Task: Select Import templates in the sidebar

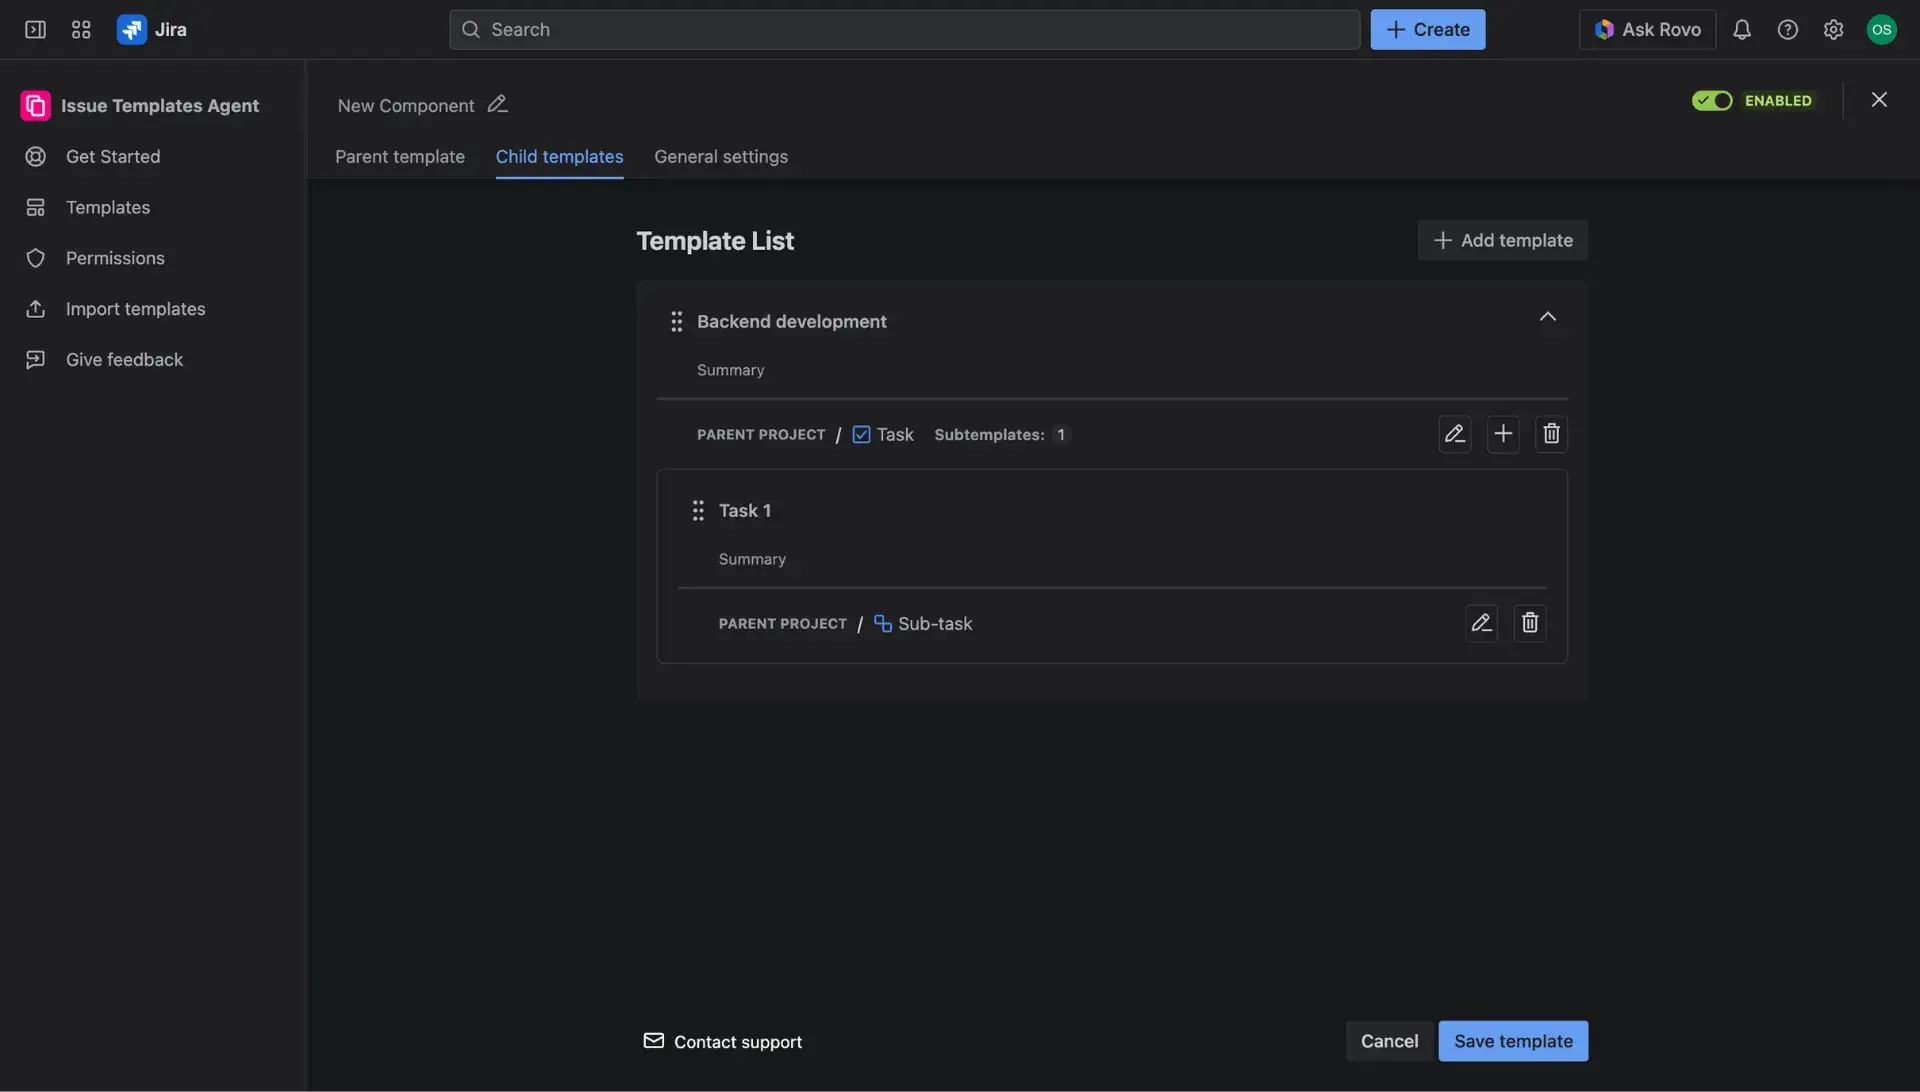Action: [x=135, y=308]
